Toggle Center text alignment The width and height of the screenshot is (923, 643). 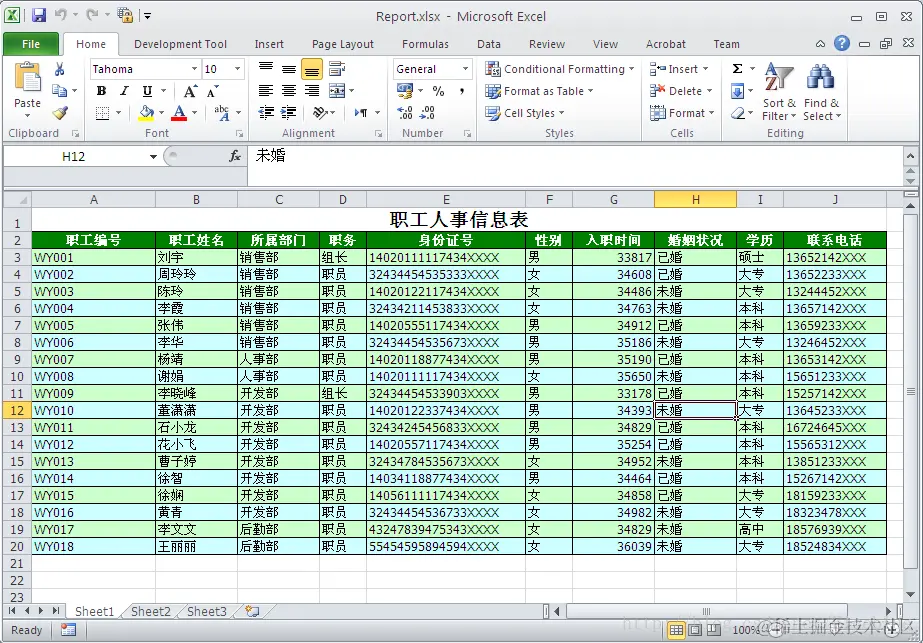pos(288,91)
